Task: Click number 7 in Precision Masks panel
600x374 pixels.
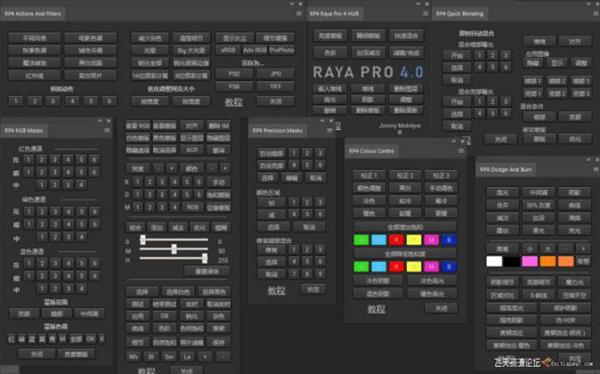Action: click(294, 274)
